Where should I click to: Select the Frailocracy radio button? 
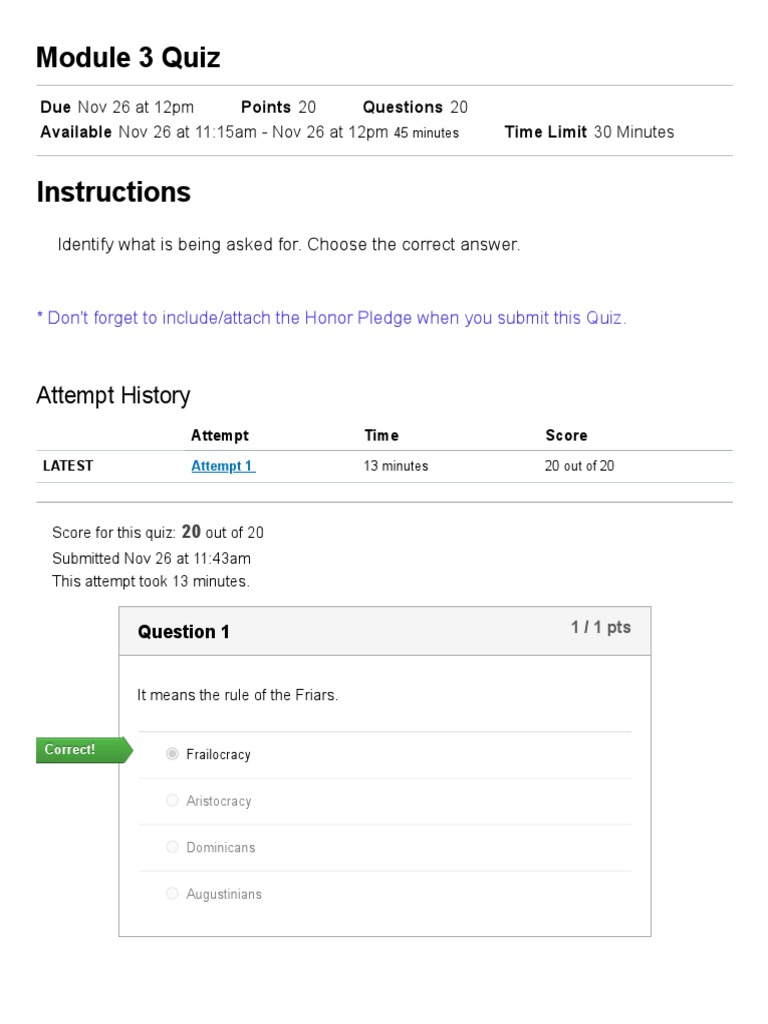click(172, 754)
